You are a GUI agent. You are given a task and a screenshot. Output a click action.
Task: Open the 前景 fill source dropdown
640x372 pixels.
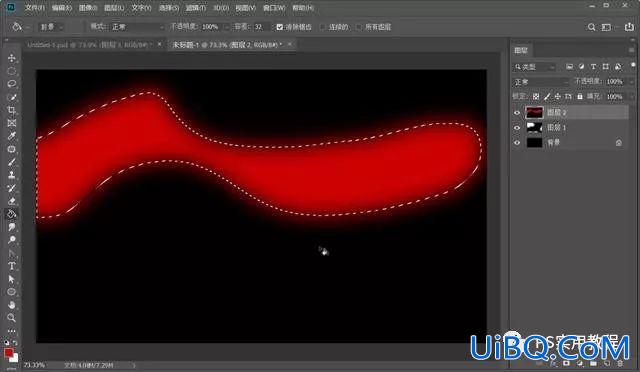click(x=51, y=27)
